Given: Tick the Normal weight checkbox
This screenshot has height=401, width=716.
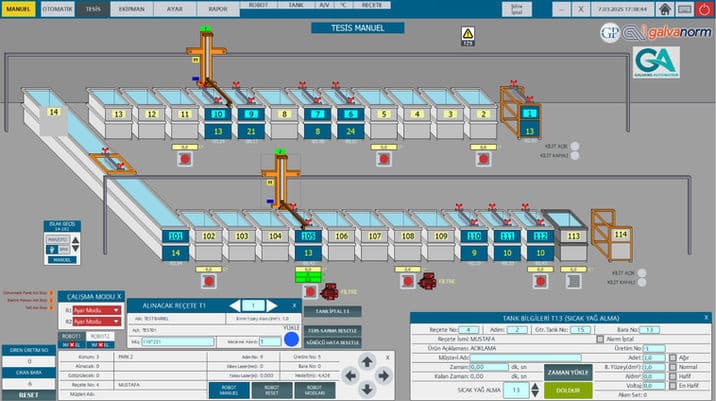Looking at the screenshot, I should click(x=672, y=366).
